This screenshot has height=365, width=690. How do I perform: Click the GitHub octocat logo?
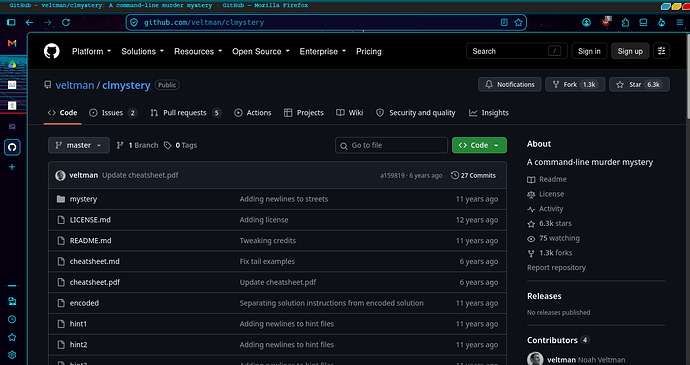click(x=51, y=51)
